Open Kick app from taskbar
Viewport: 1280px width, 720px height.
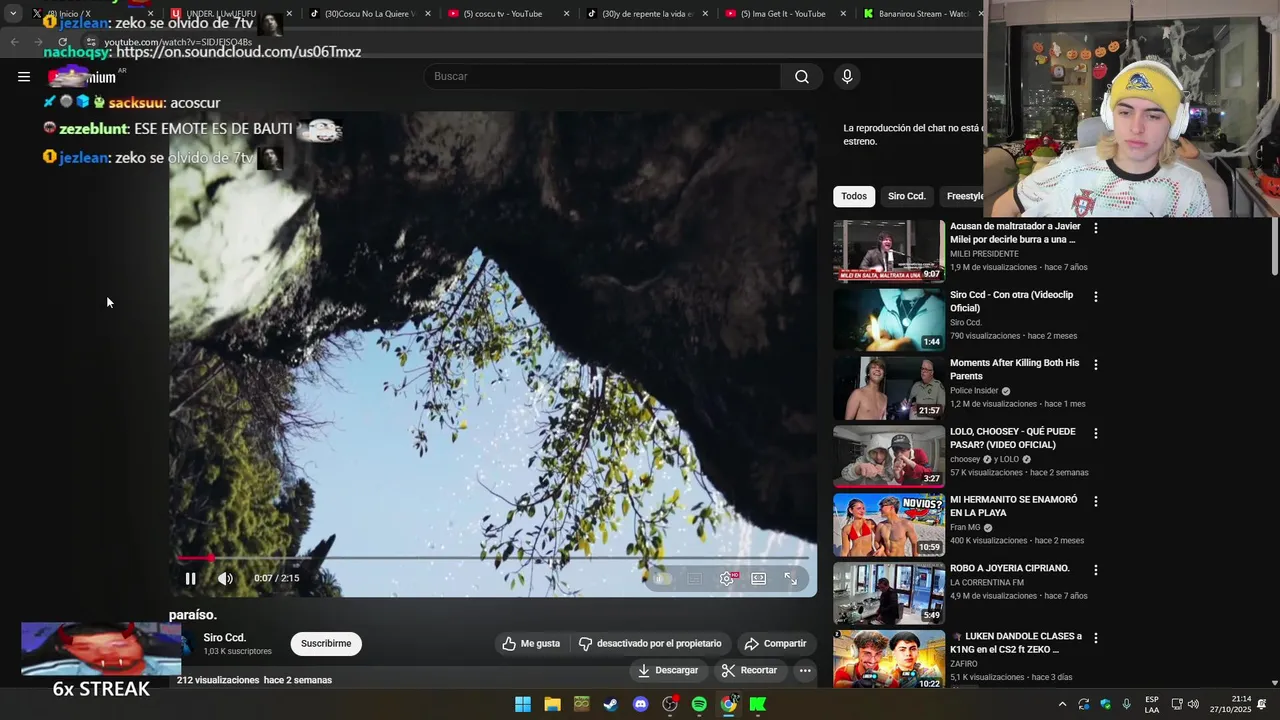pos(758,704)
